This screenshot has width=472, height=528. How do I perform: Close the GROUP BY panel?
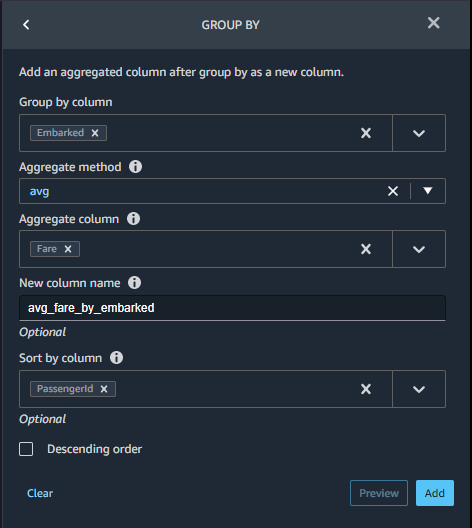[433, 23]
